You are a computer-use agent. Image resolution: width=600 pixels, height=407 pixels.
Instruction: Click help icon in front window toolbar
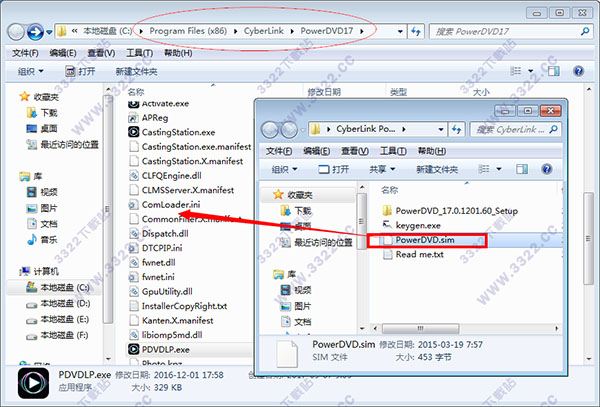click(x=547, y=169)
